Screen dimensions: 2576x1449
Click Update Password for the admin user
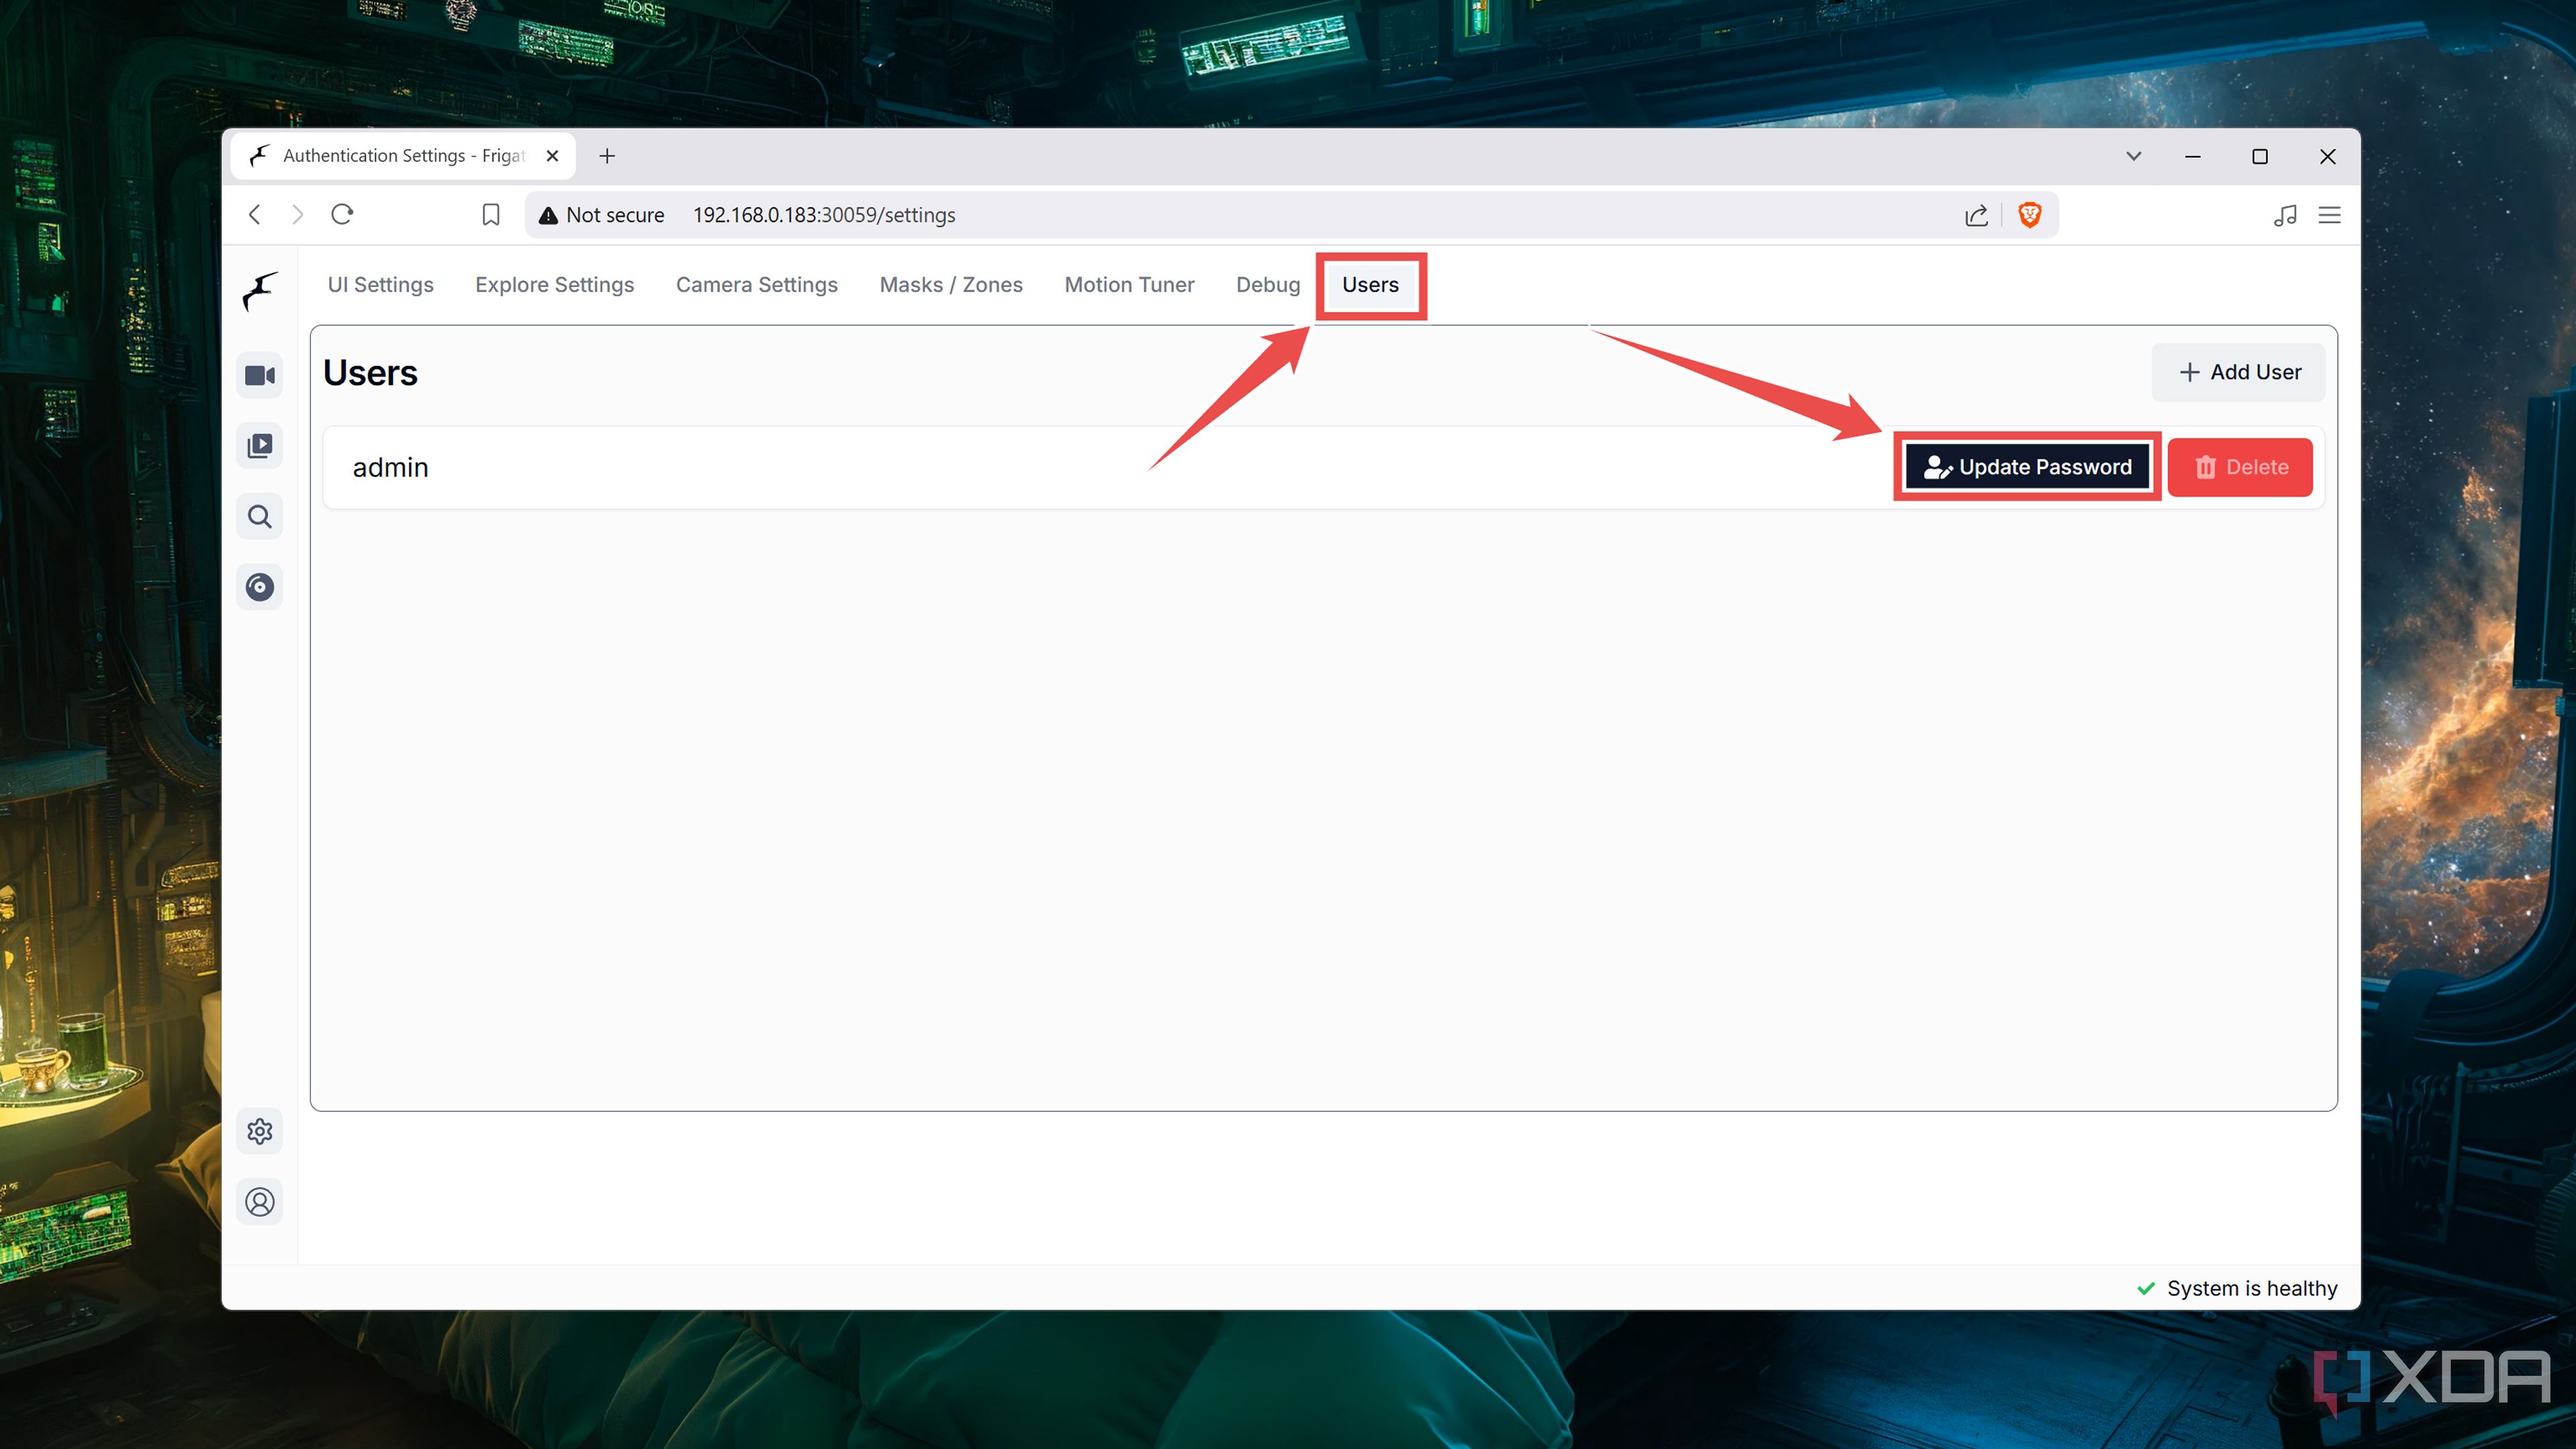(x=2026, y=466)
